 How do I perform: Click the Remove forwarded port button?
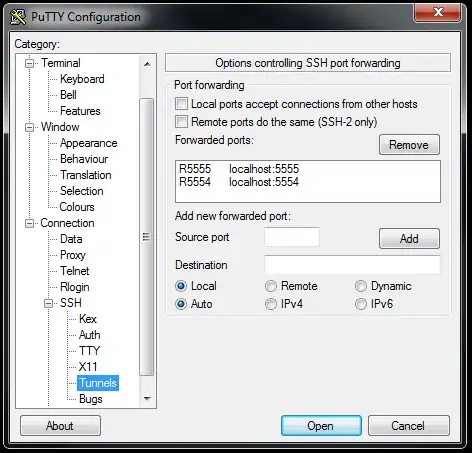click(x=409, y=145)
